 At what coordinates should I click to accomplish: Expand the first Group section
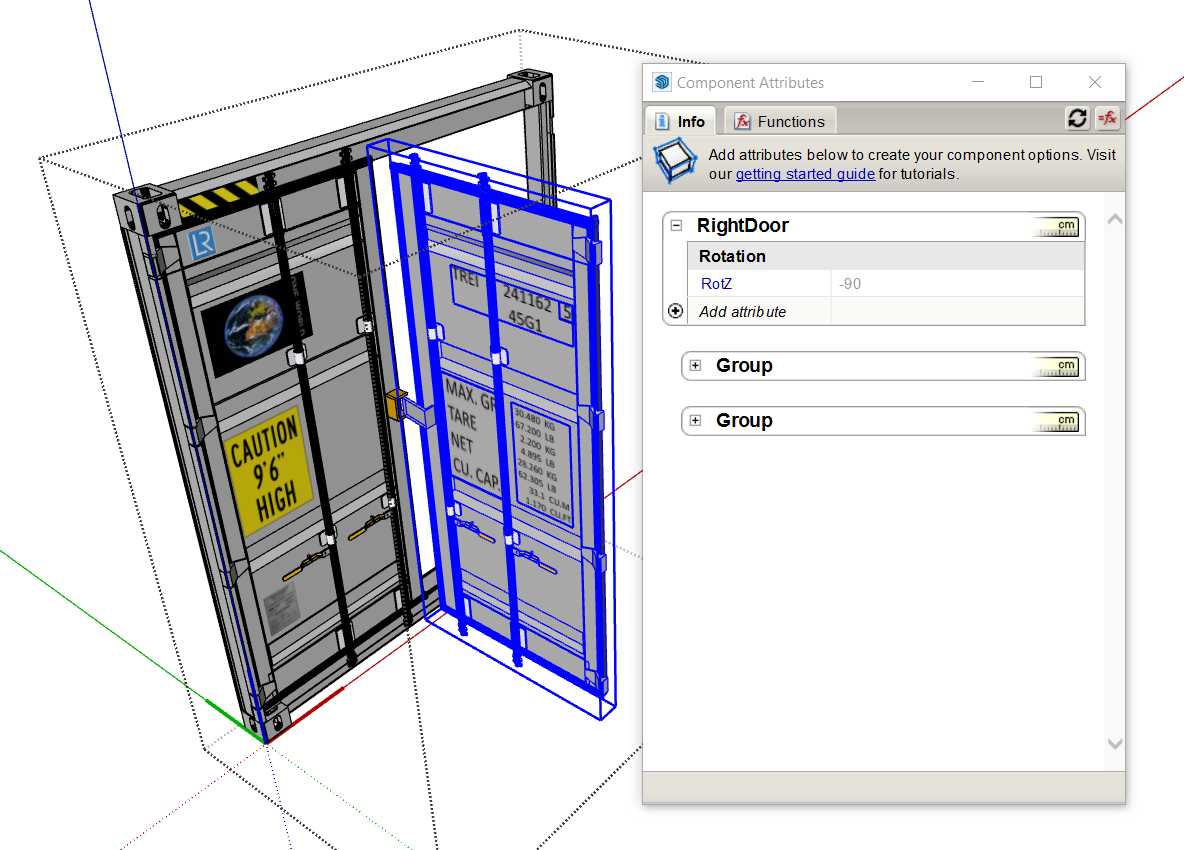pos(695,366)
